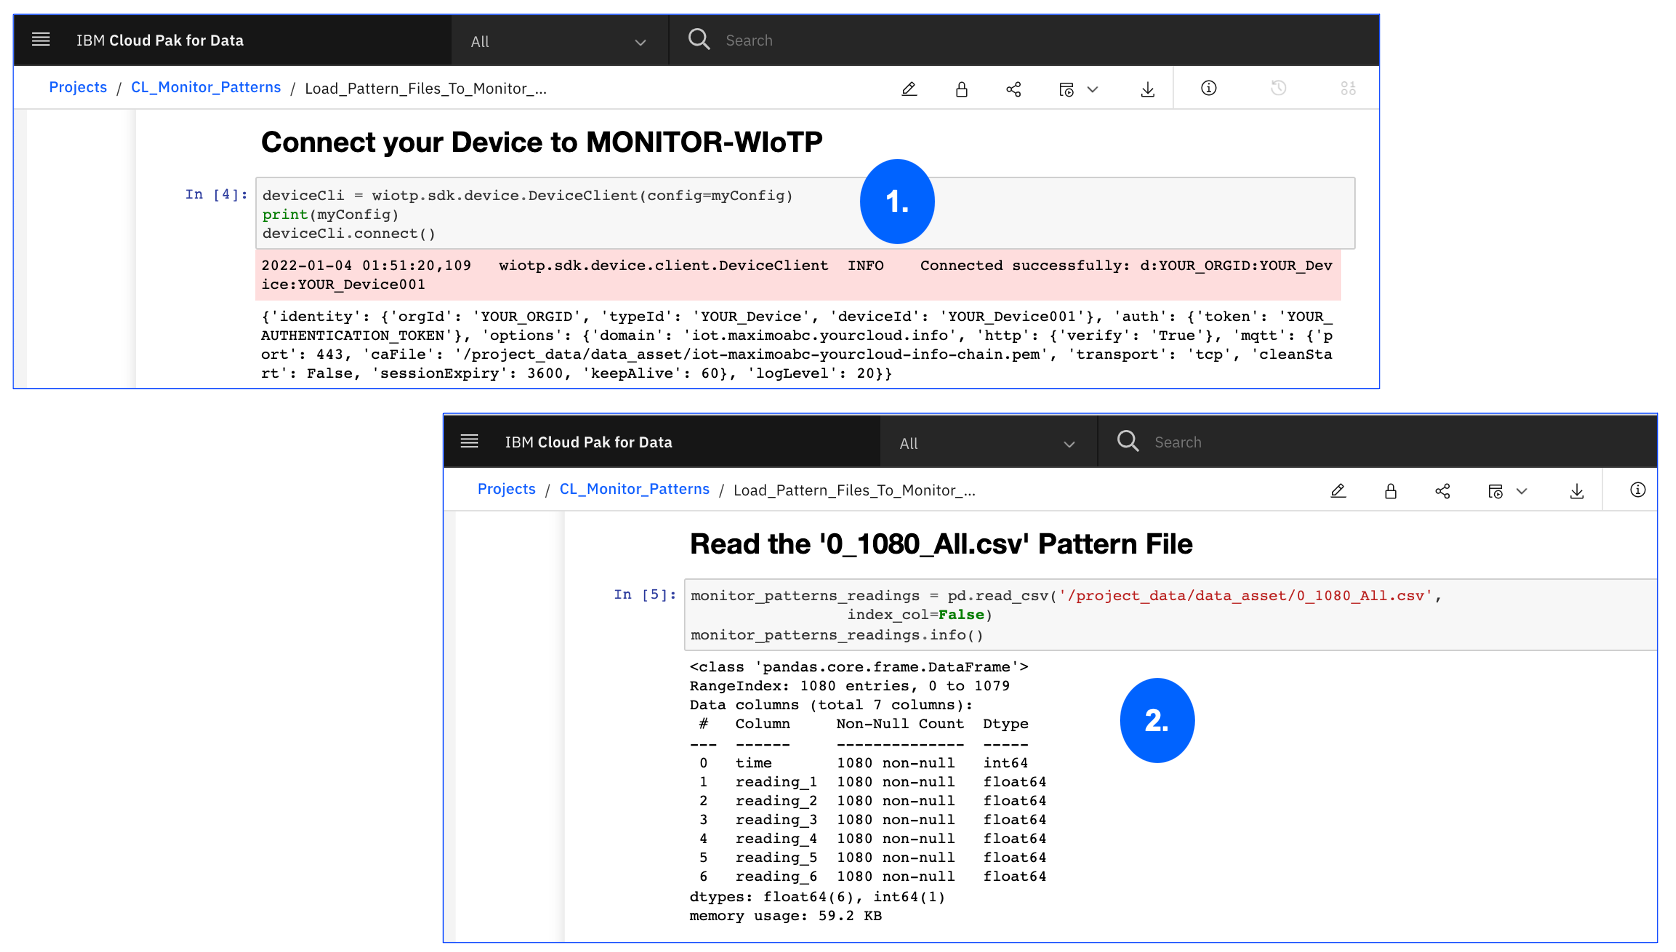Click Load_Pattern_Files_To_Monitor_... name in bottom window
This screenshot has width=1676, height=952.
855,490
